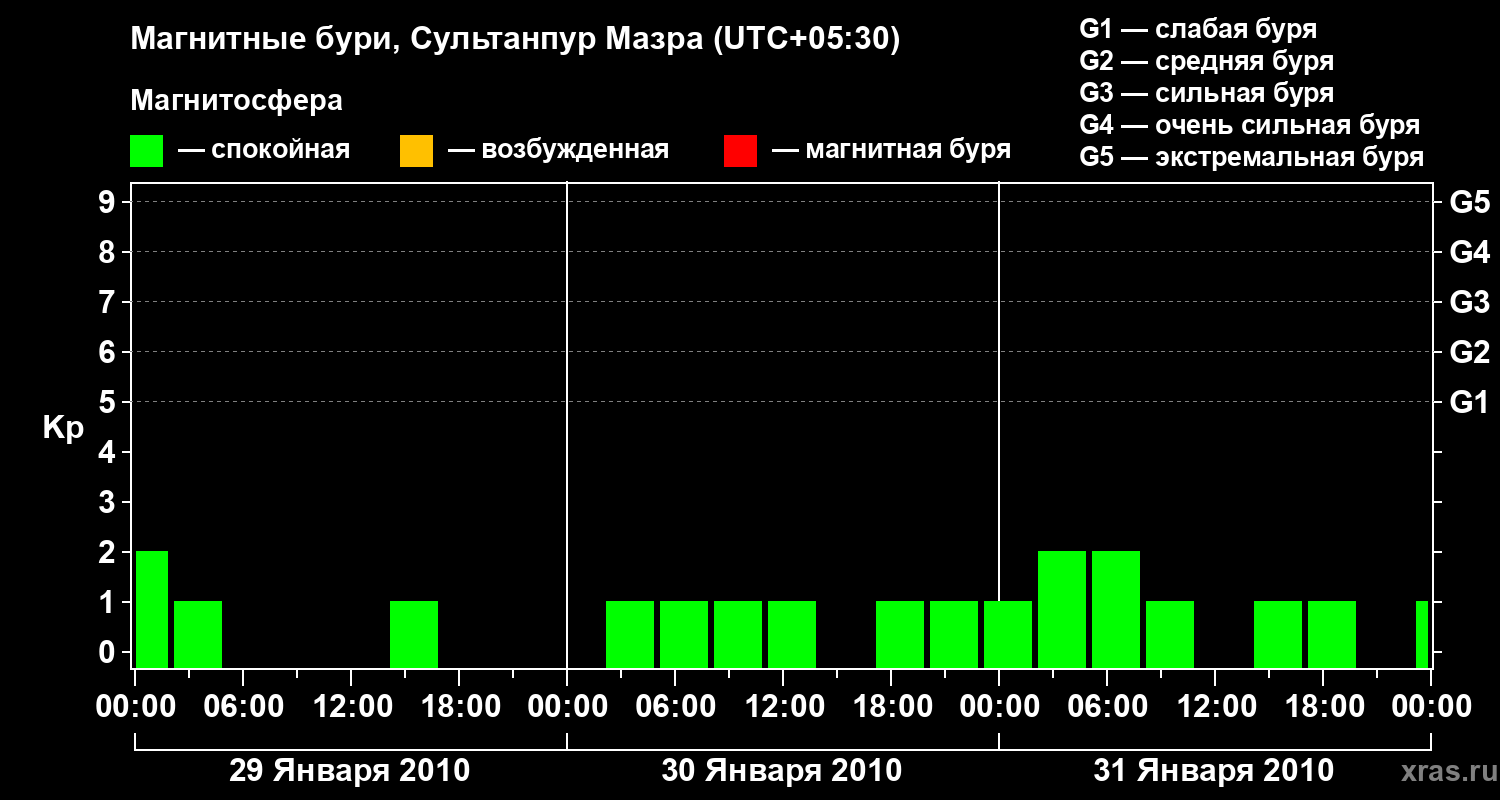Click the orange 'возбужденная' legend swatch

point(416,151)
